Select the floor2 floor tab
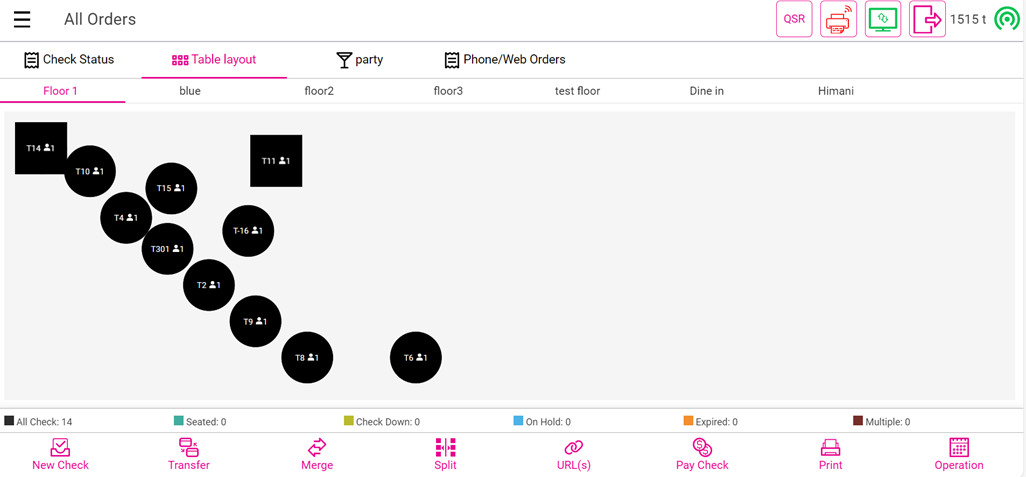This screenshot has width=1026, height=477. 319,91
